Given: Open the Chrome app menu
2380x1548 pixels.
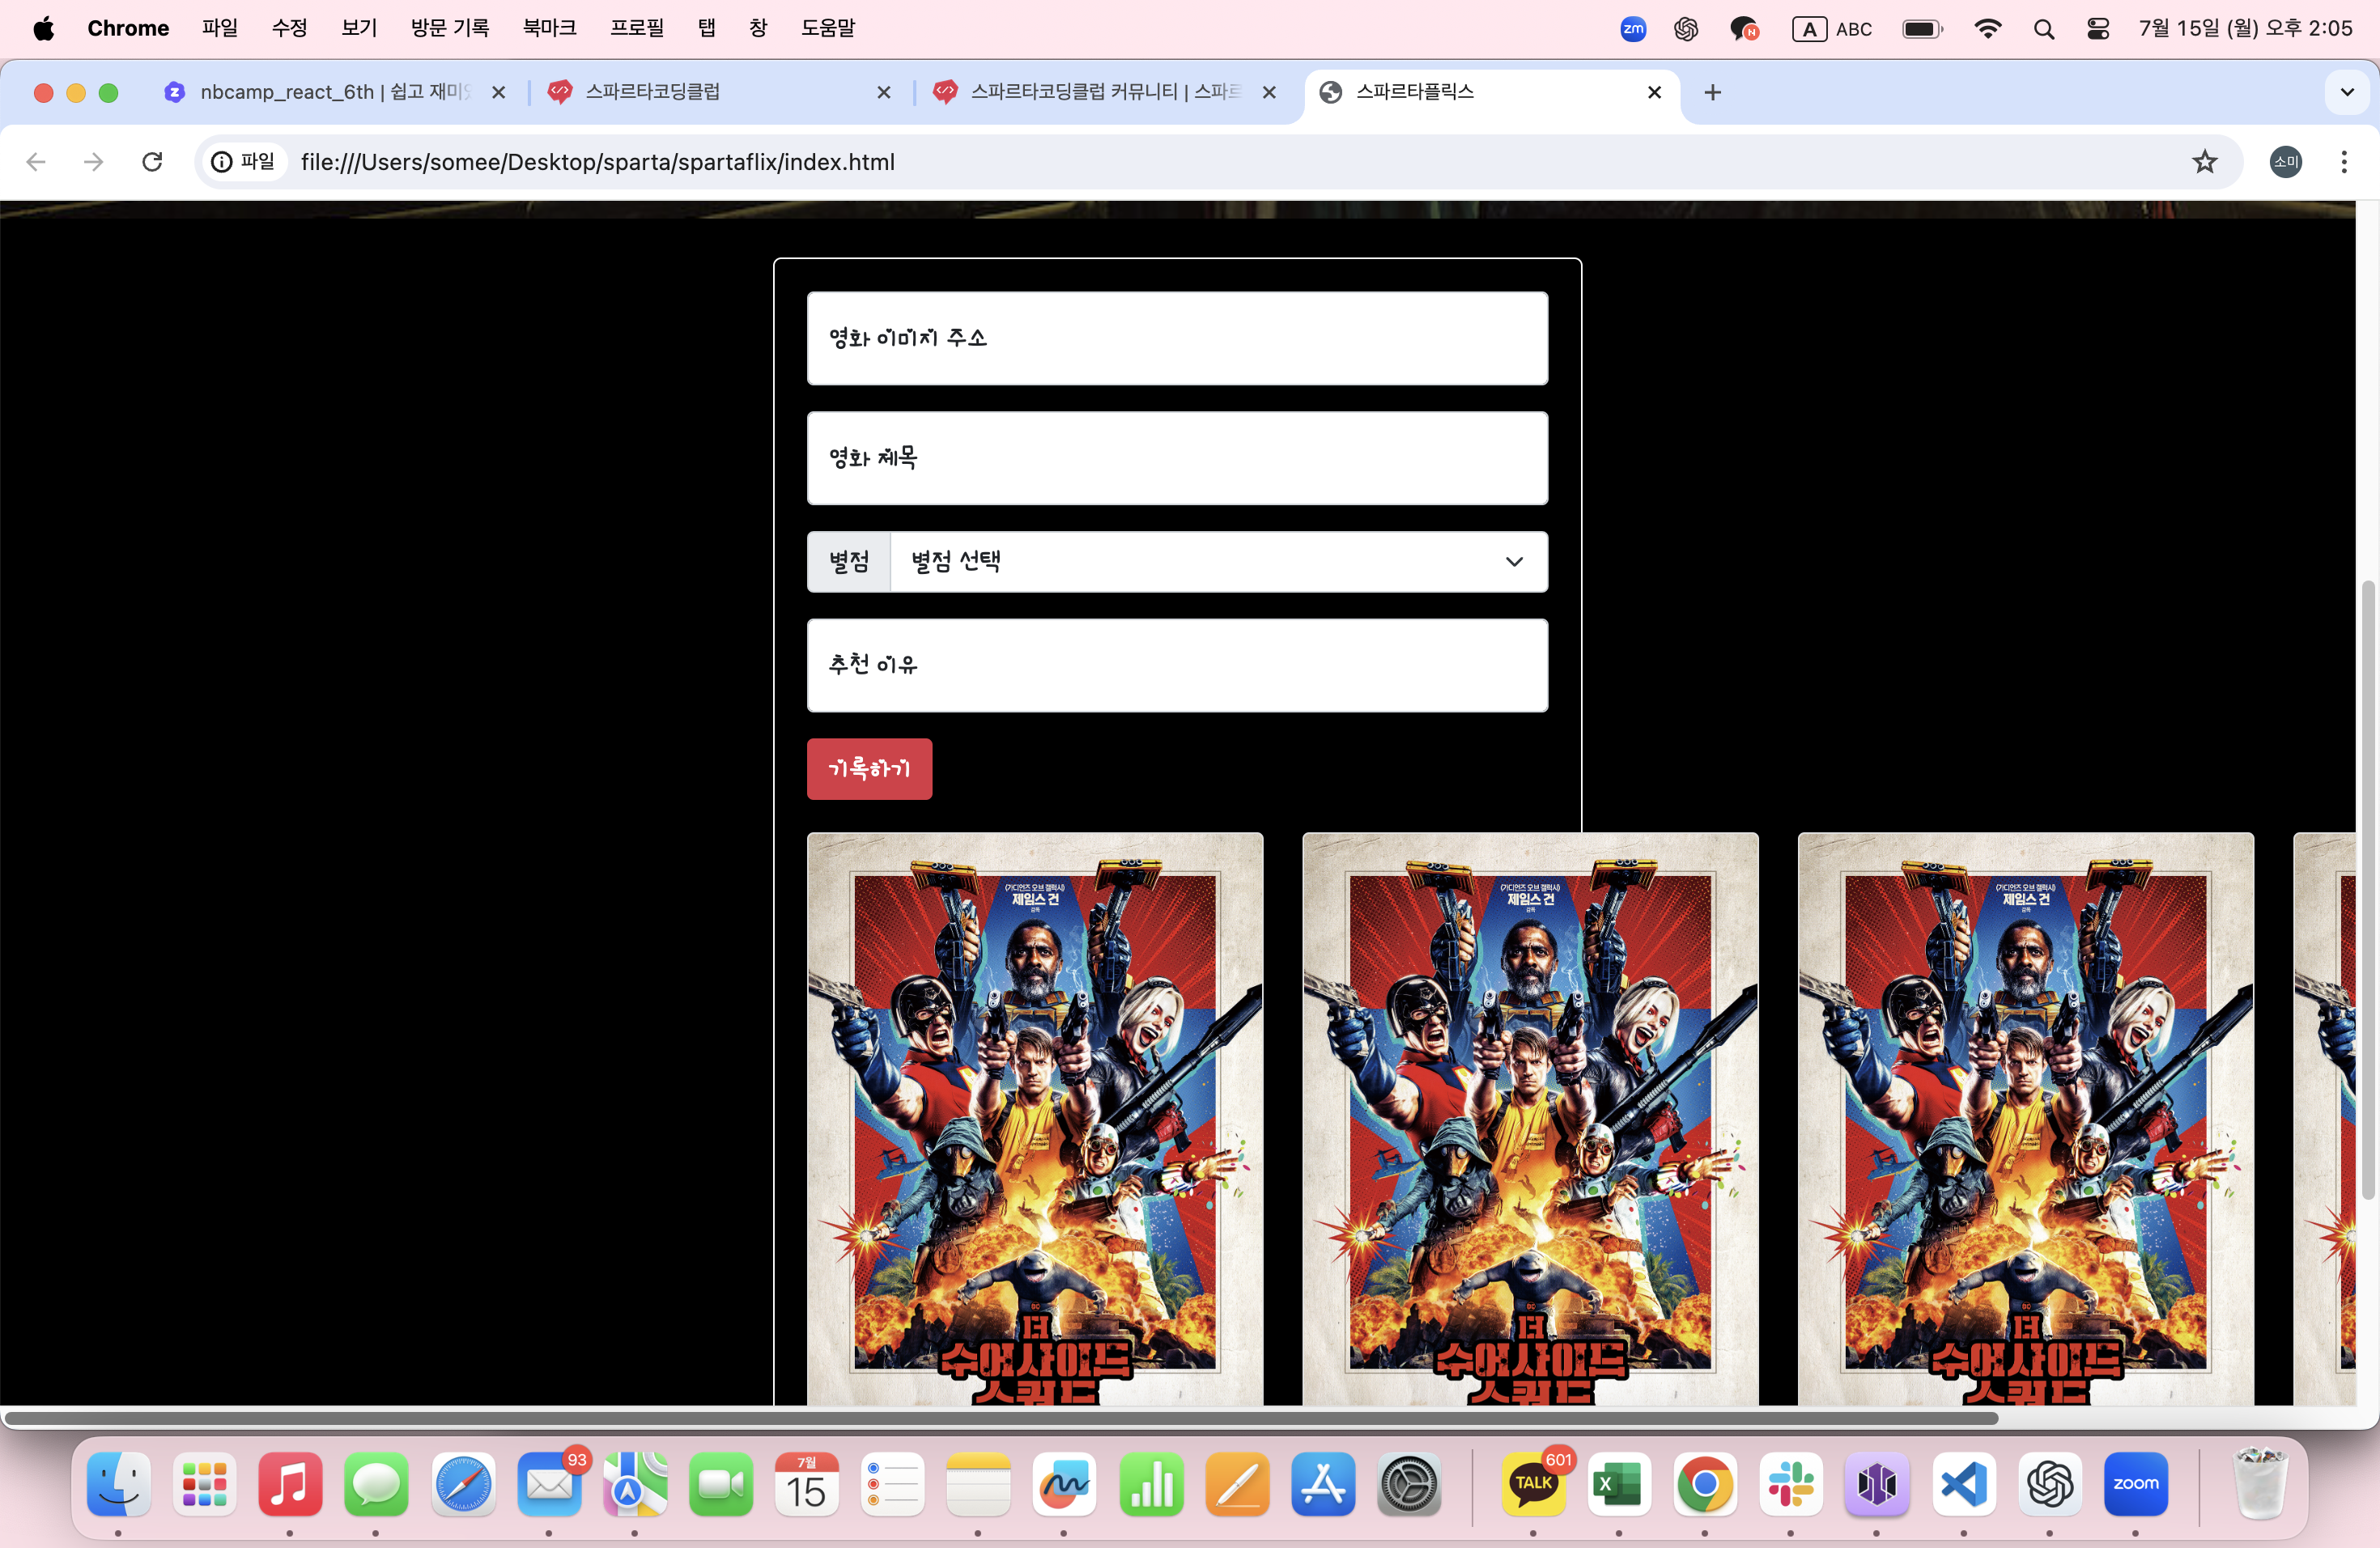Looking at the screenshot, I should click(128, 28).
